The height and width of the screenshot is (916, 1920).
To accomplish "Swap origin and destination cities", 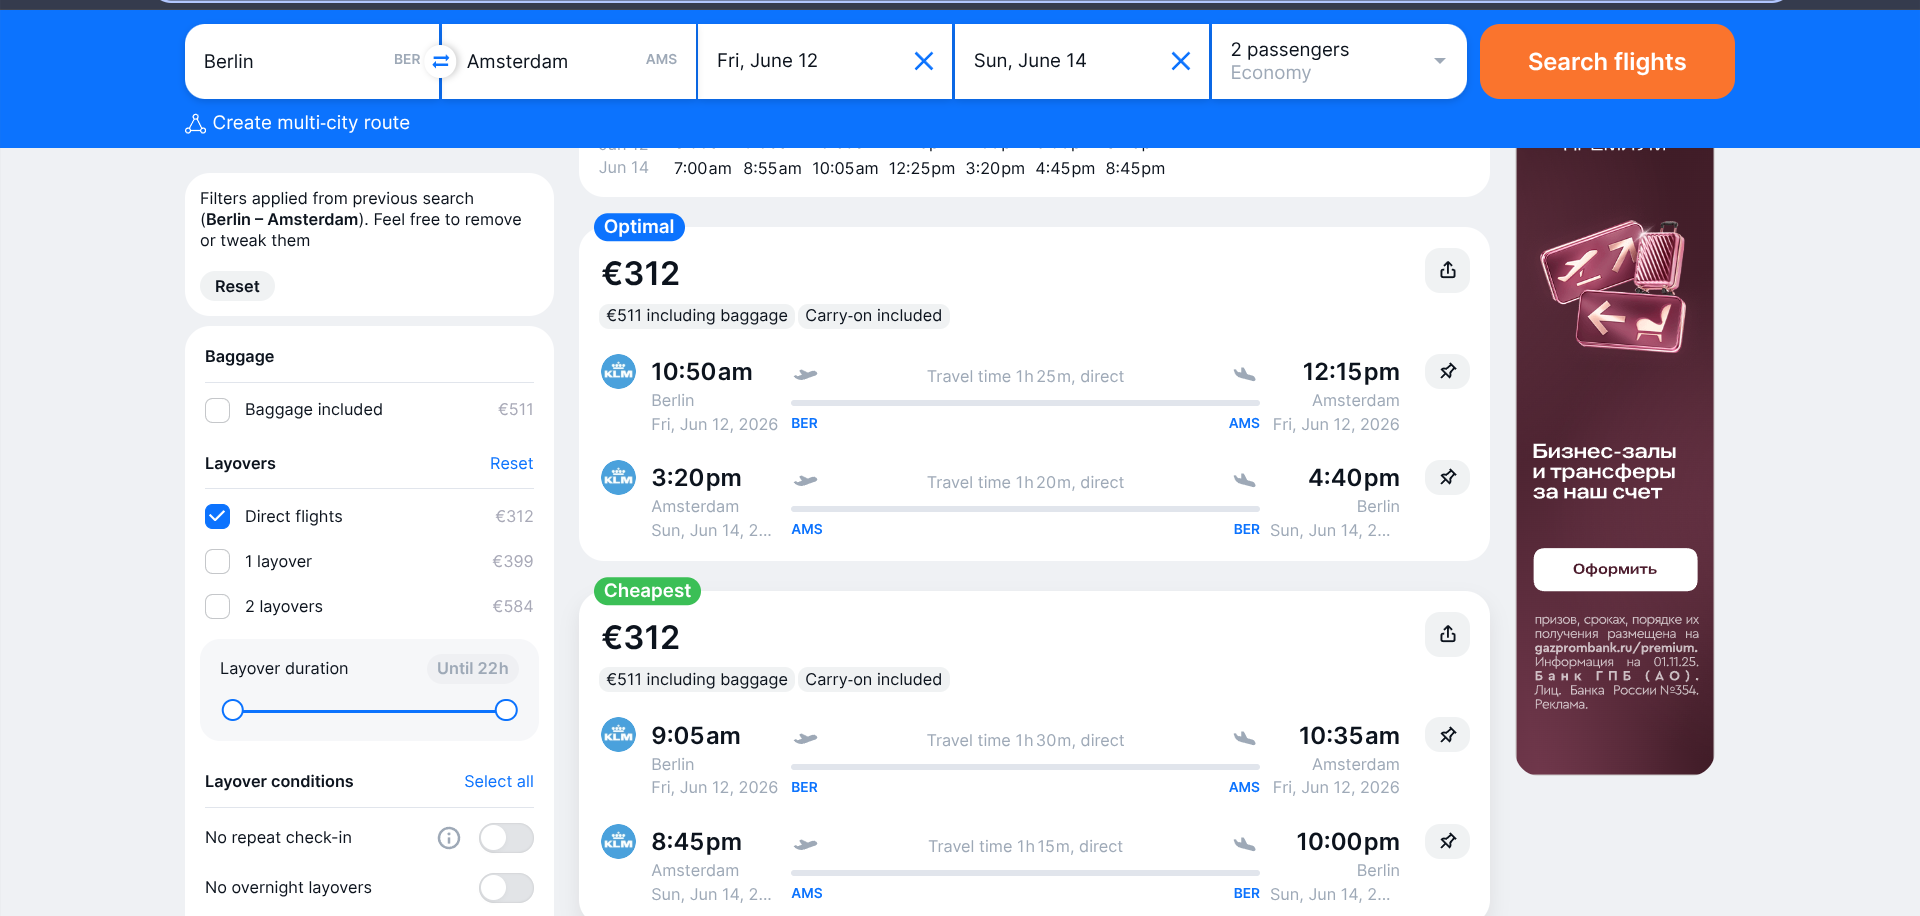I will pyautogui.click(x=440, y=61).
